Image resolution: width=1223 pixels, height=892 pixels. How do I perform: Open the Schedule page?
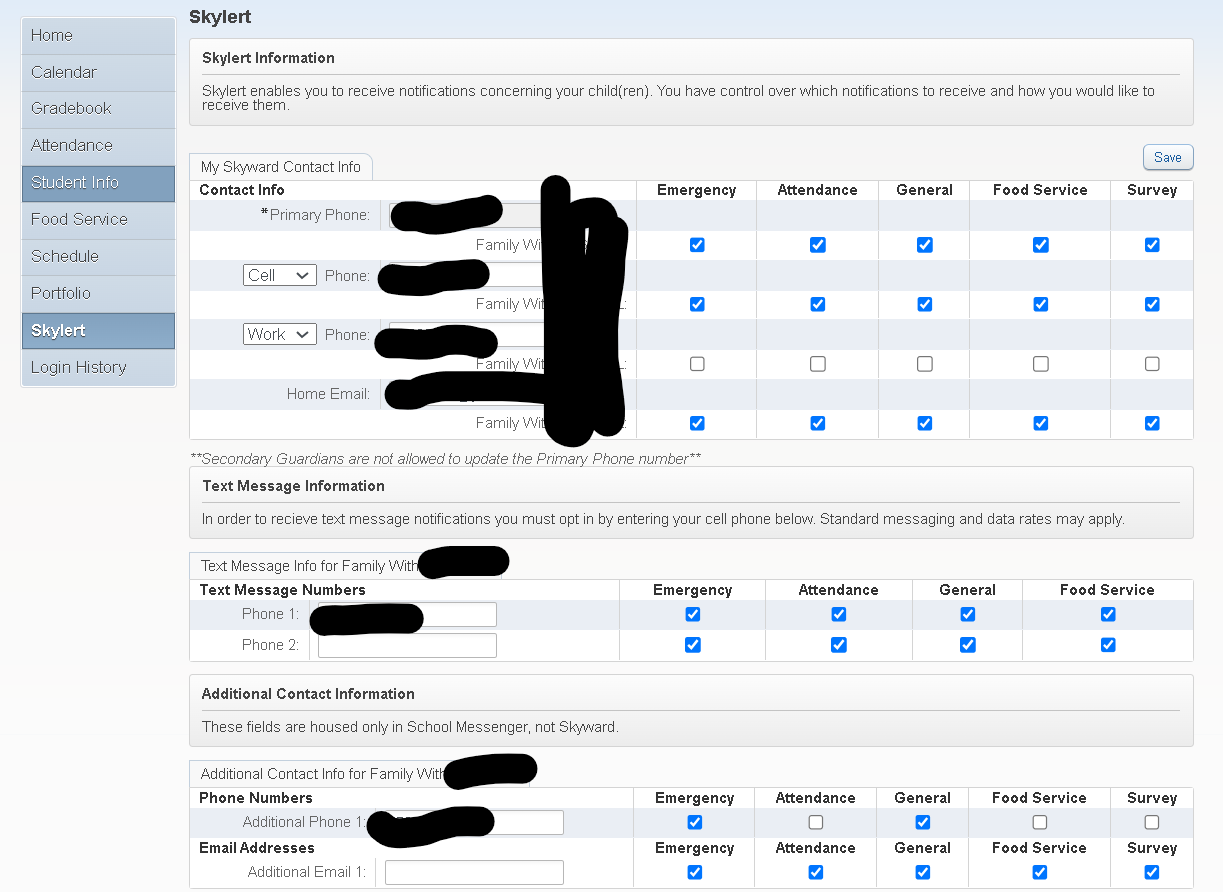pyautogui.click(x=98, y=256)
